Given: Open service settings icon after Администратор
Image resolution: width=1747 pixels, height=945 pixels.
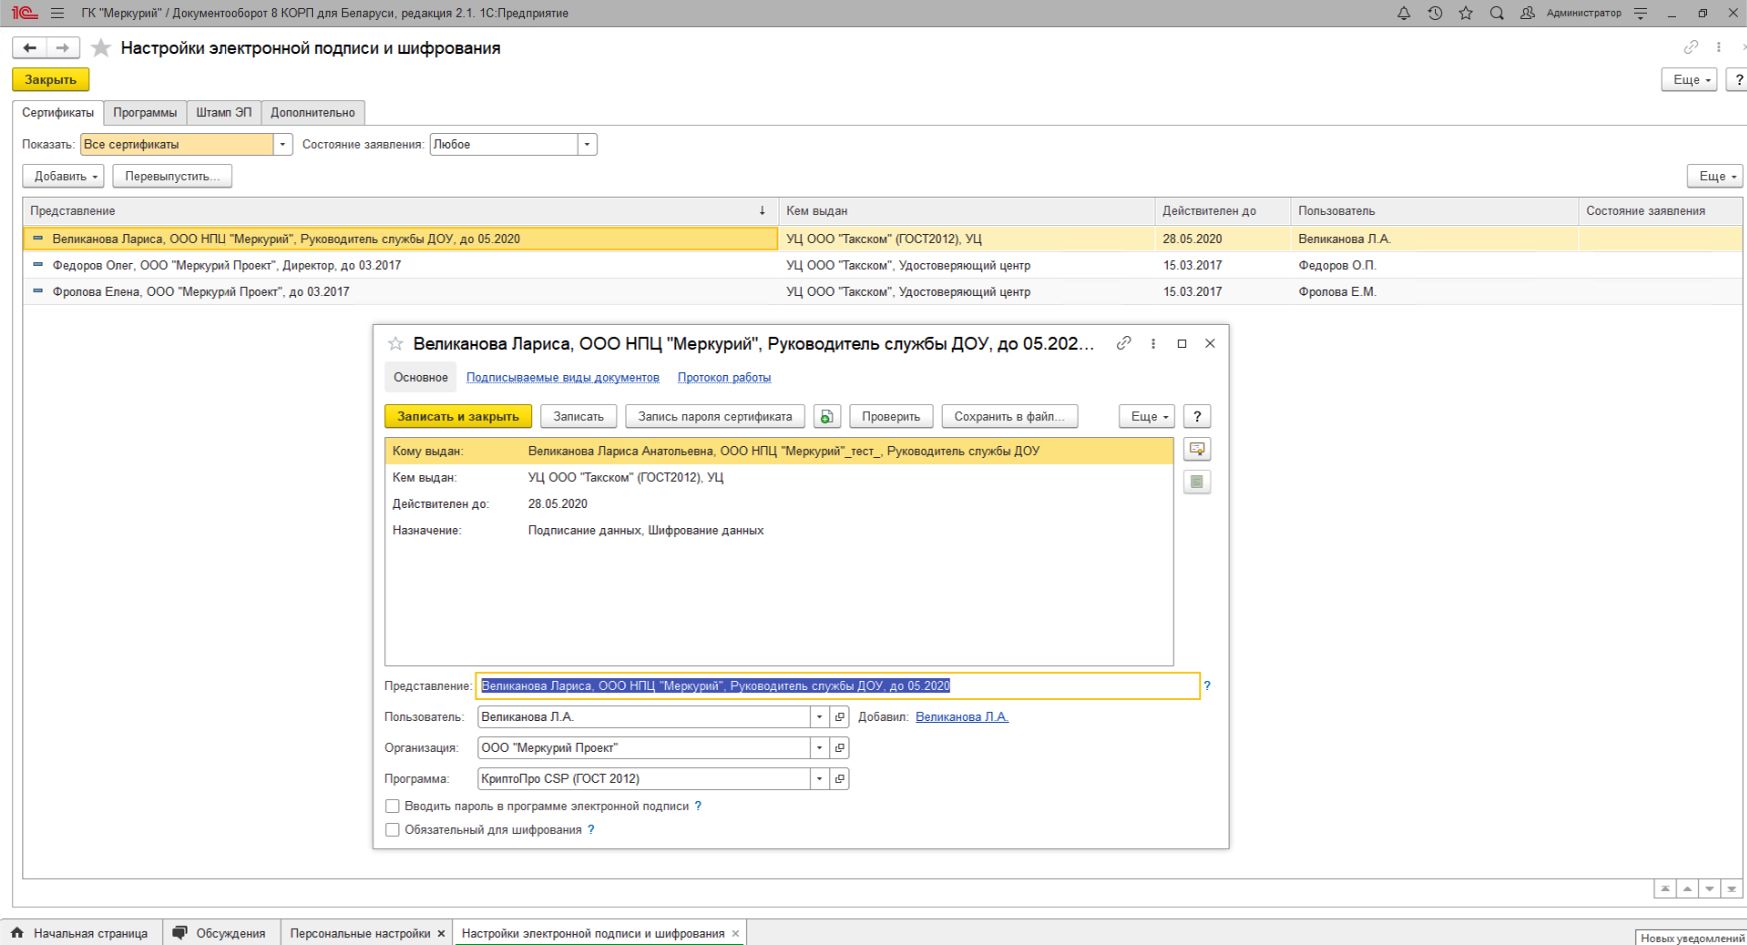Looking at the screenshot, I should pos(1641,13).
